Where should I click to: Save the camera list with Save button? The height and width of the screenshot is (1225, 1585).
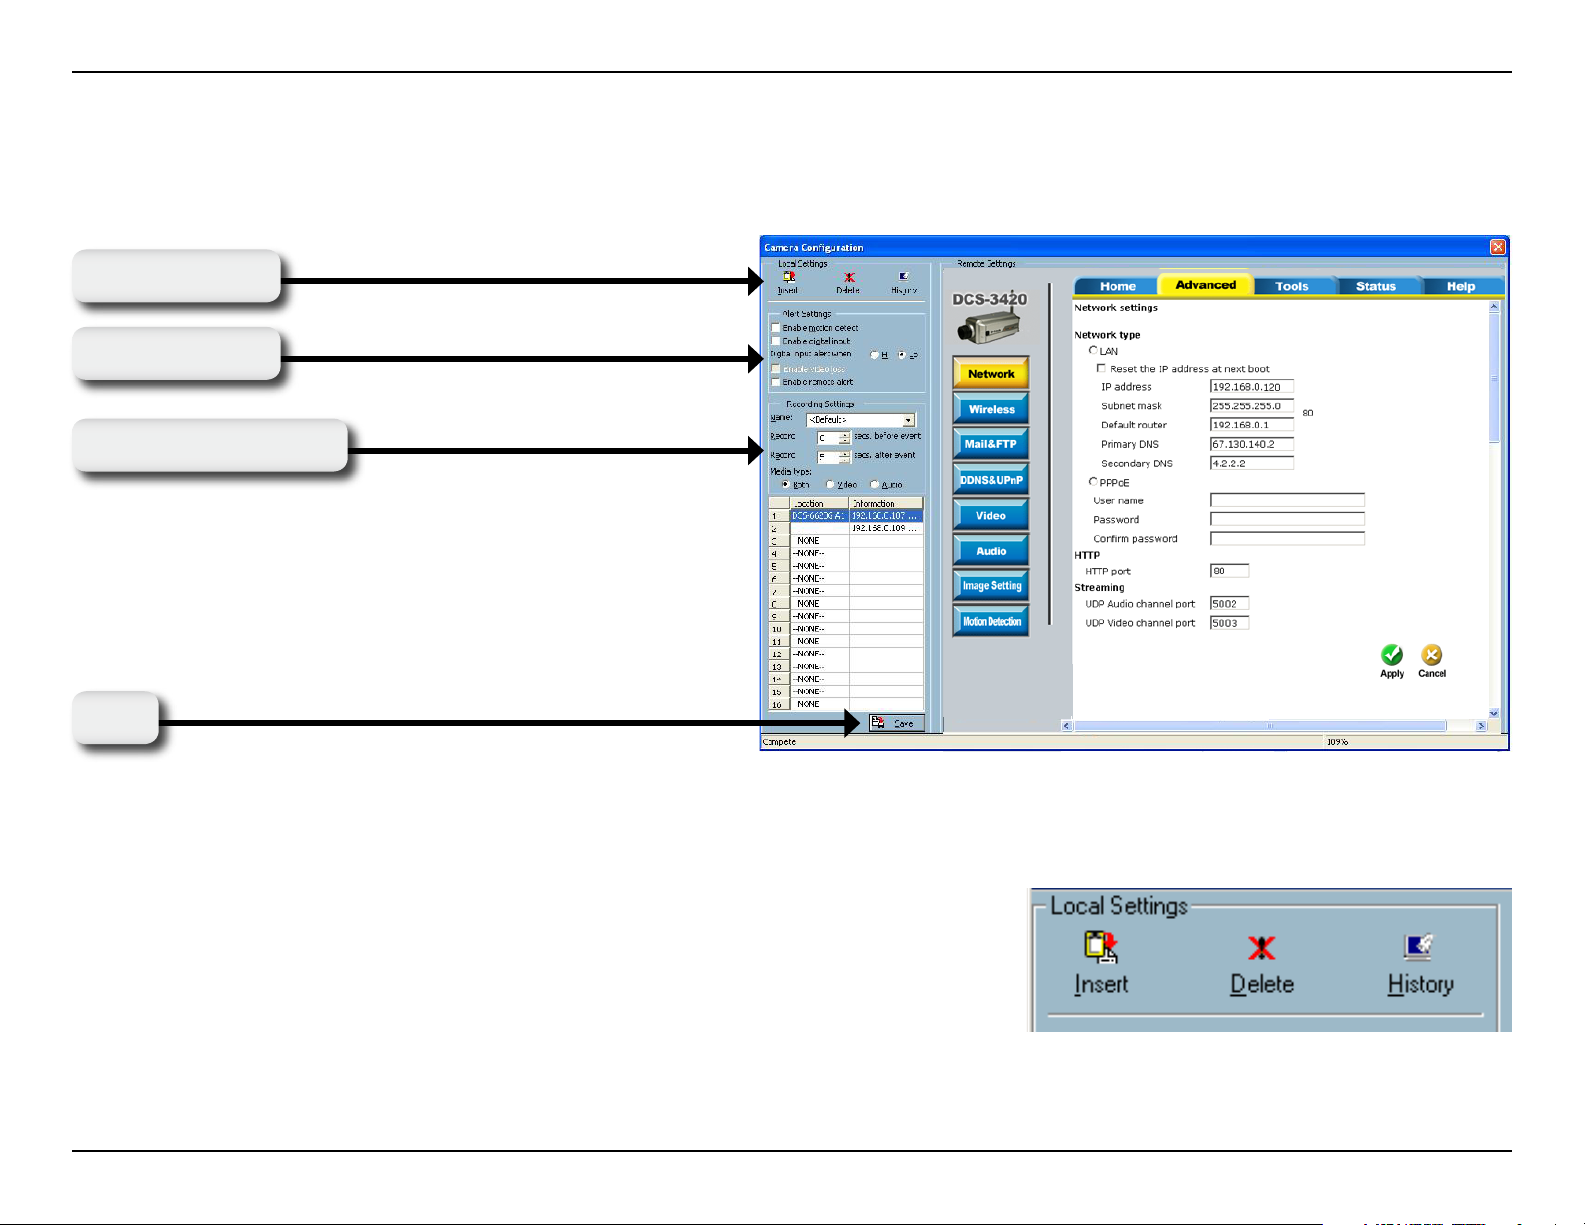click(x=896, y=723)
